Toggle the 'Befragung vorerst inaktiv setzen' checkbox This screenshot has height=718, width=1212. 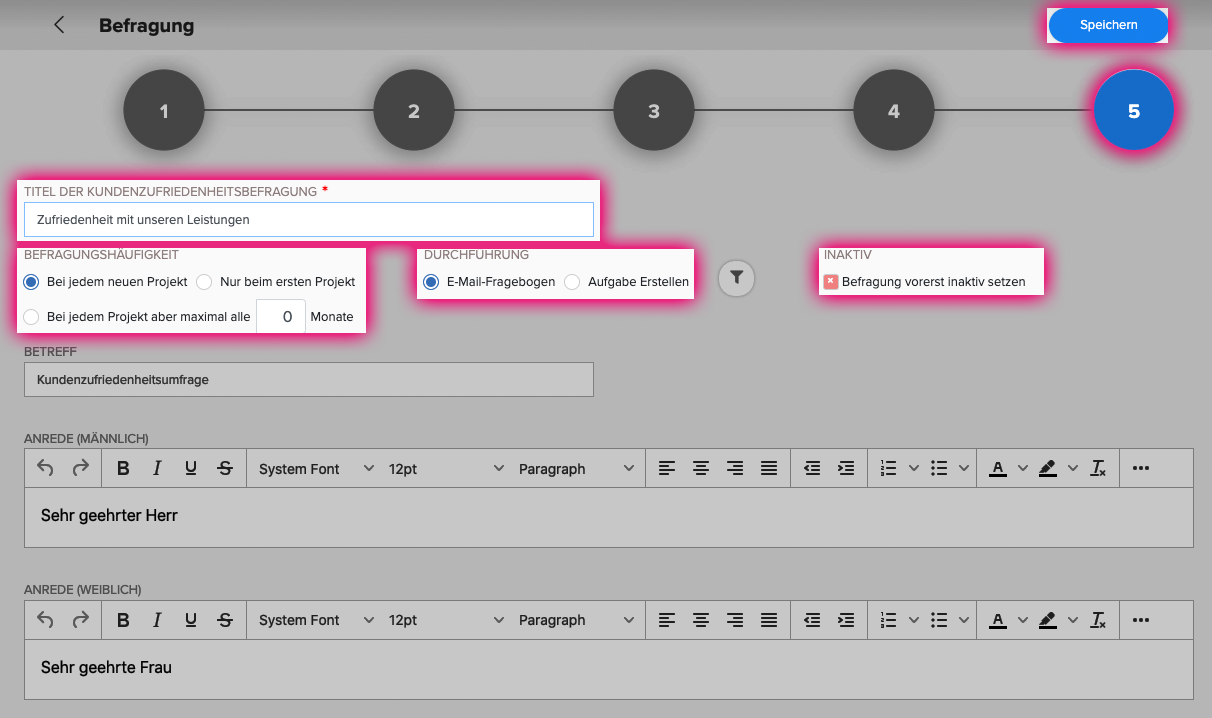(x=830, y=282)
